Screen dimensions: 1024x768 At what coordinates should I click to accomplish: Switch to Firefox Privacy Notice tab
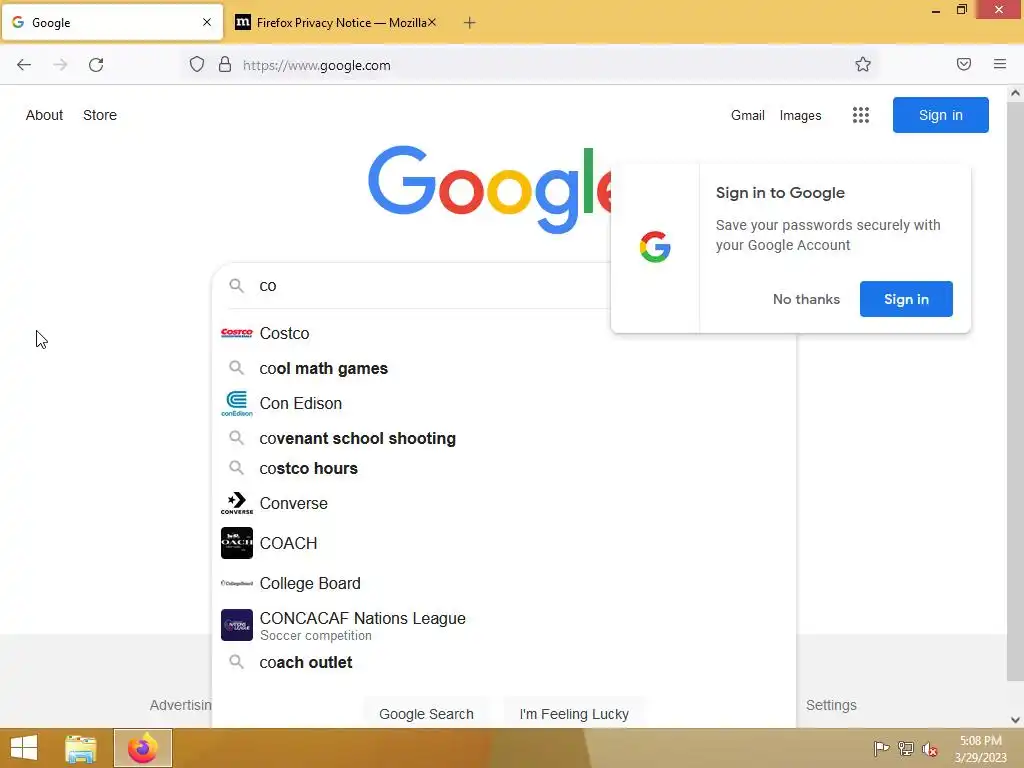click(x=335, y=23)
